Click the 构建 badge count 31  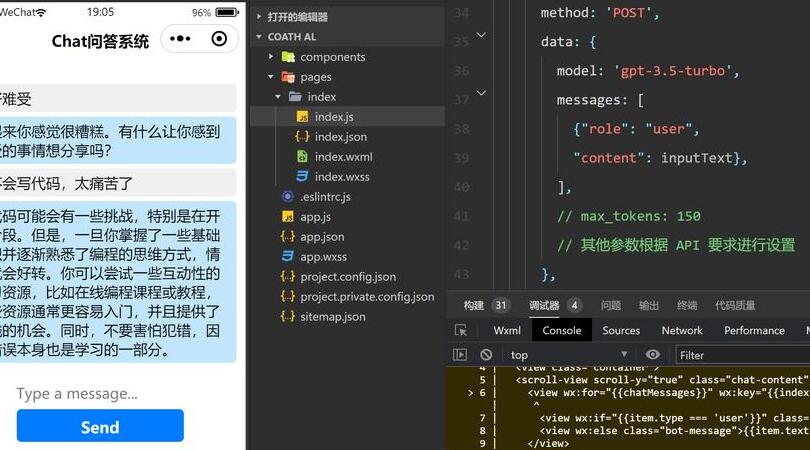coord(501,305)
